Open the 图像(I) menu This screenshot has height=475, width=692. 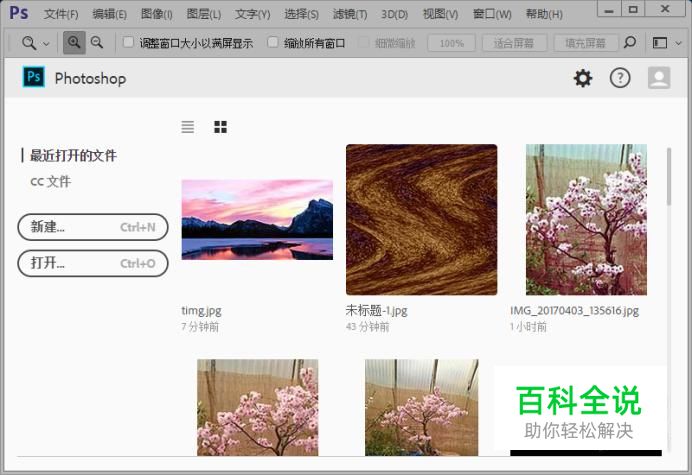tap(157, 15)
